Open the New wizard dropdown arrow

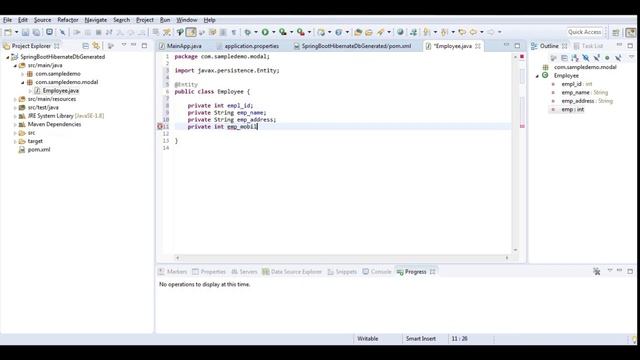click(x=16, y=32)
